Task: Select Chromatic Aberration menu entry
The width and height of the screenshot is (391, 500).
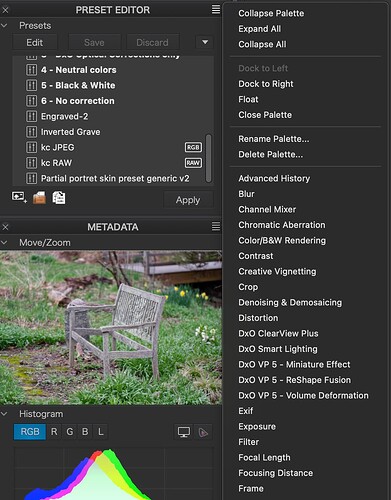Action: (x=282, y=225)
